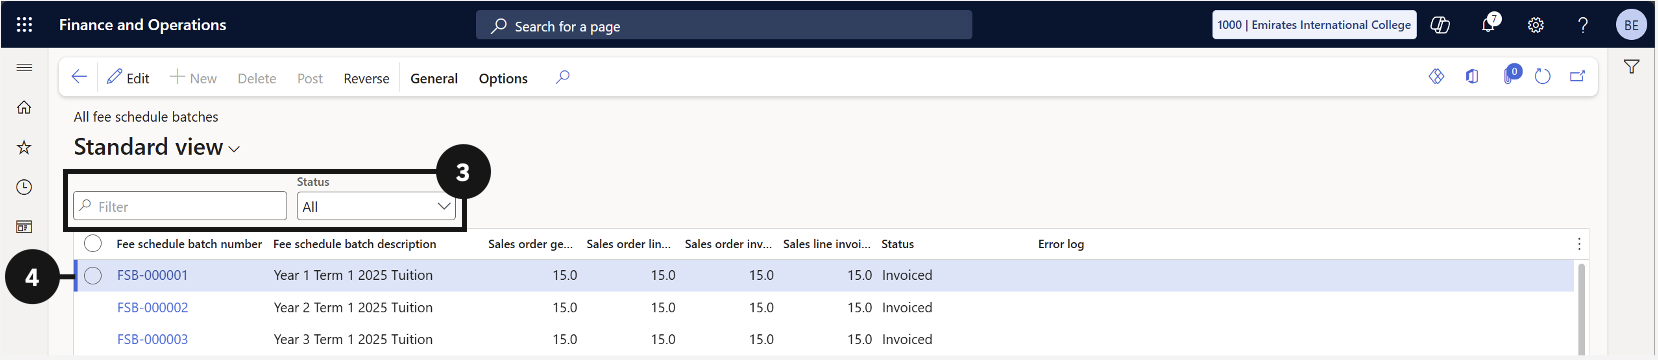
Task: Click Delete in action pane
Action: [x=257, y=78]
